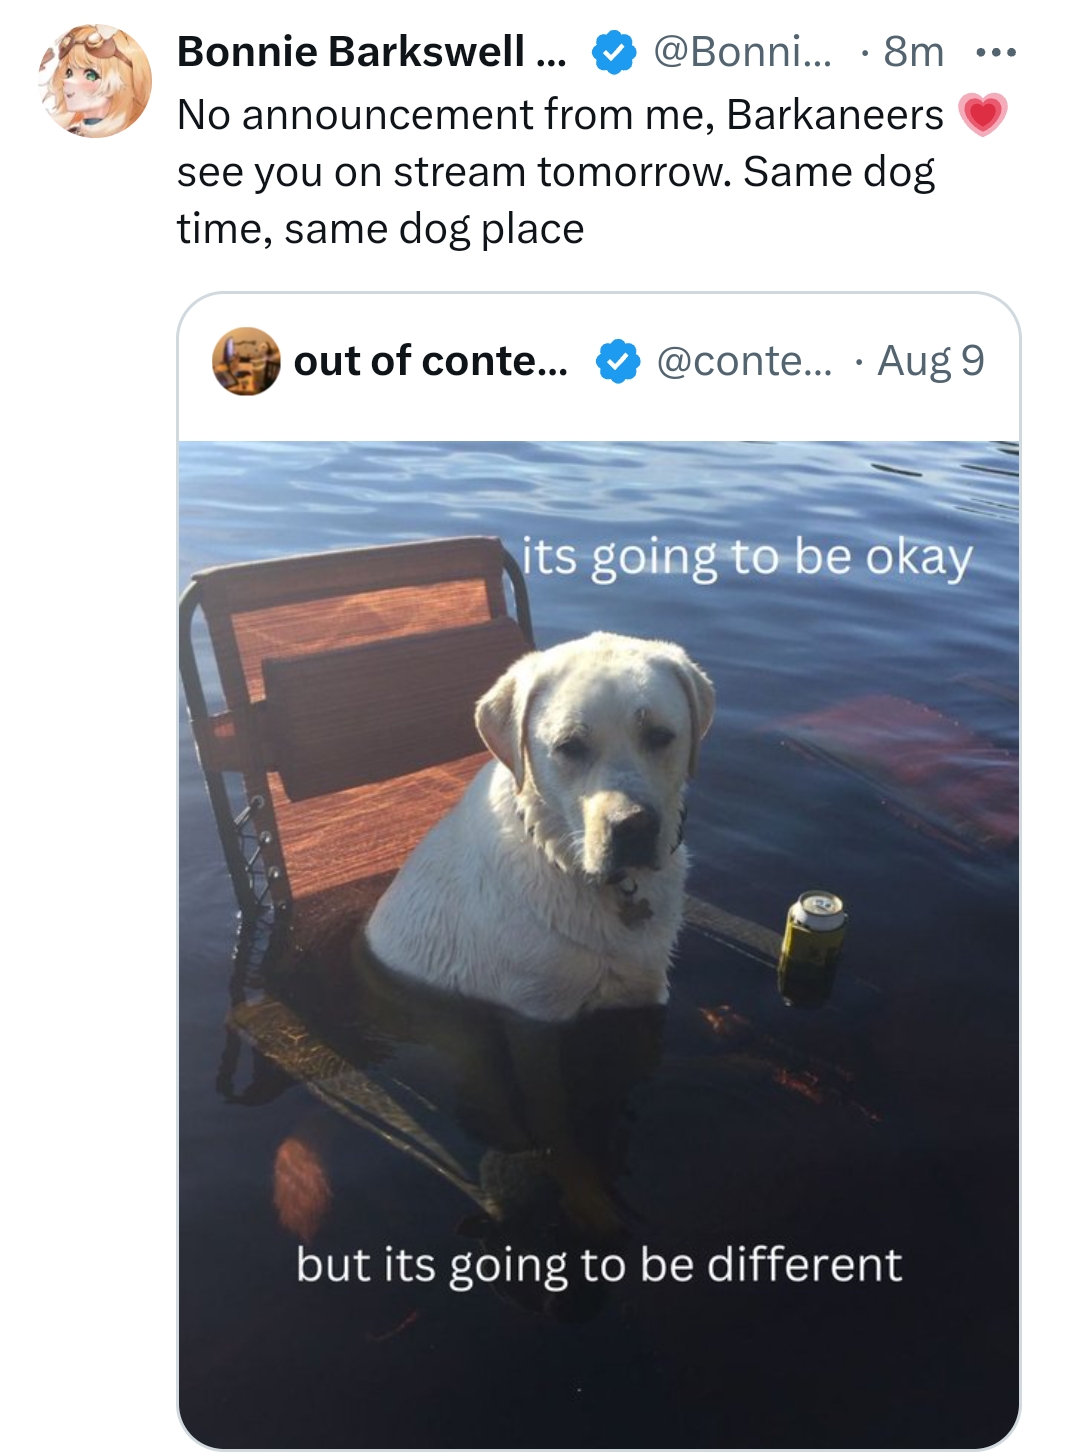The width and height of the screenshot is (1070, 1453).
Task: Click the 8m timestamp
Action: point(913,52)
